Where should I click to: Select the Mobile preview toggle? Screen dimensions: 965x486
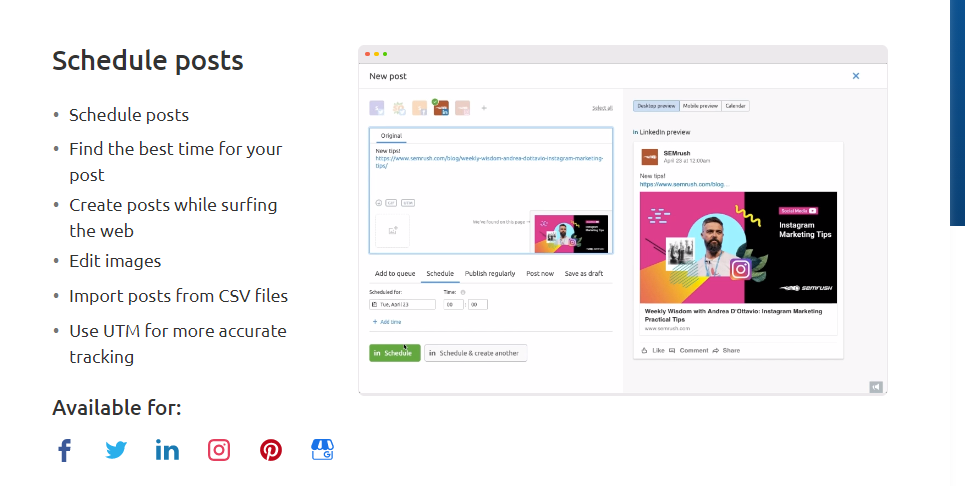pos(700,106)
